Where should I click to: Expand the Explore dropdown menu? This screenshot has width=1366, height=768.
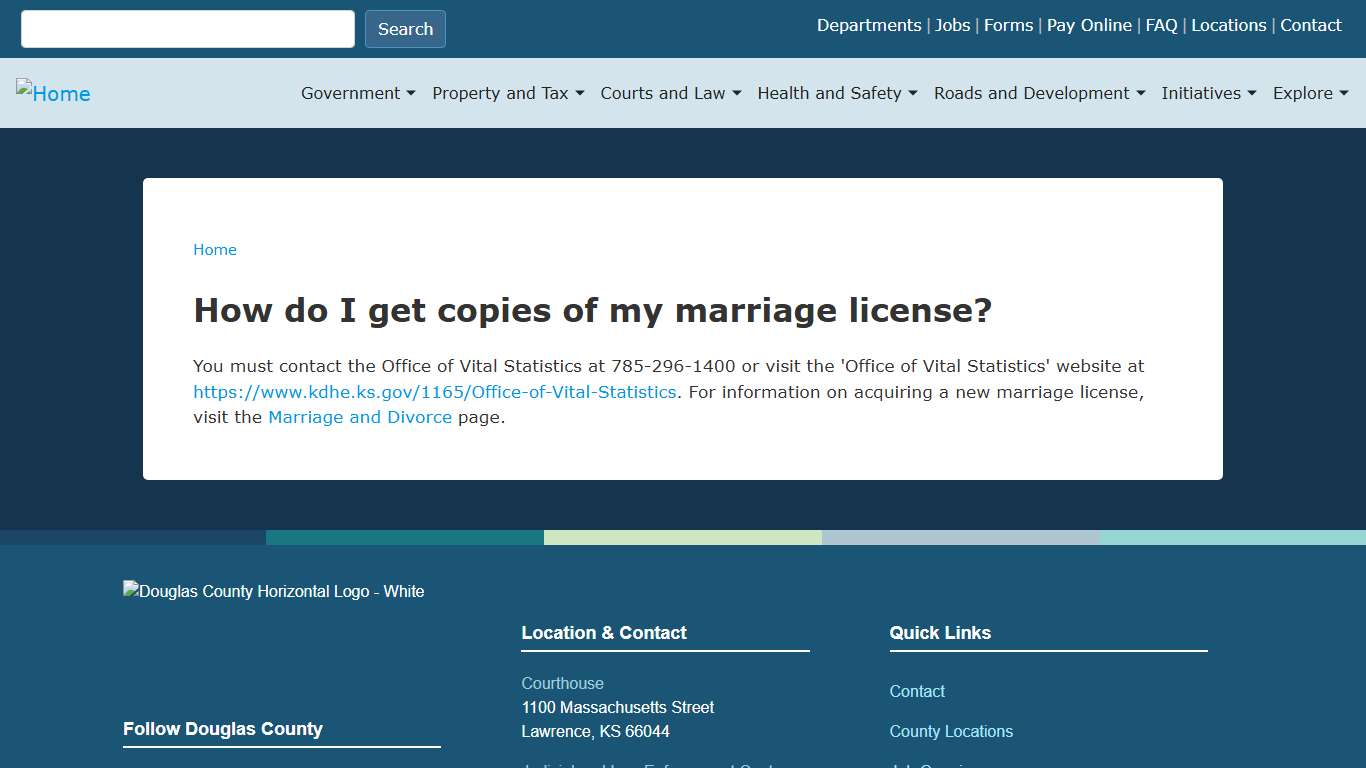(x=1310, y=93)
